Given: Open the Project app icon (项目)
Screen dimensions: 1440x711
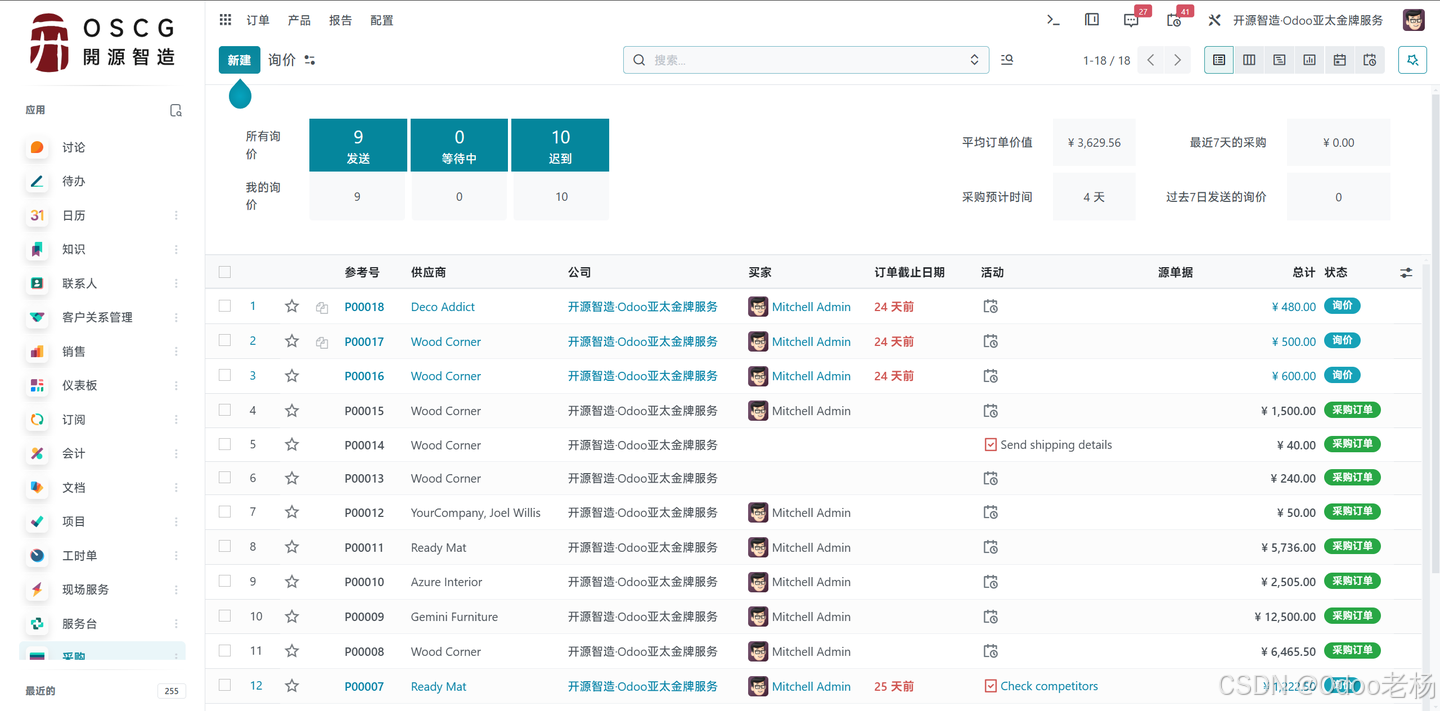Looking at the screenshot, I should 37,521.
